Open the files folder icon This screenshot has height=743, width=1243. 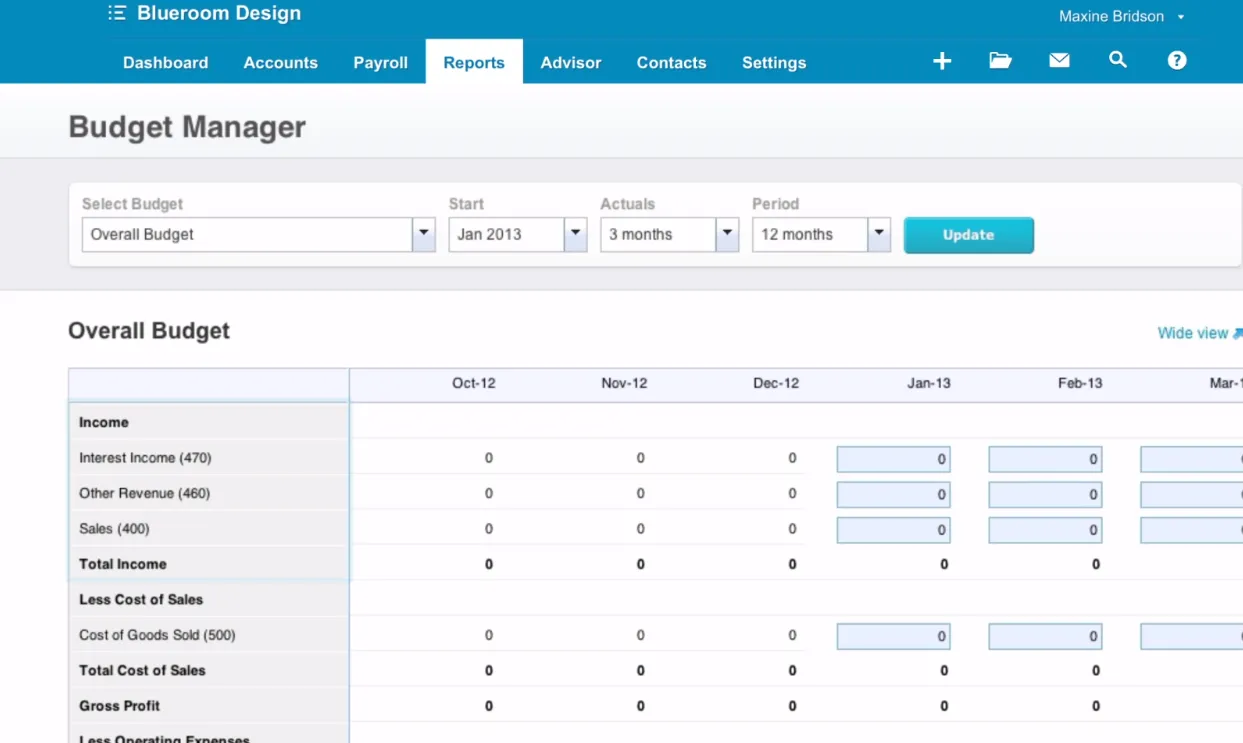[x=1000, y=61]
